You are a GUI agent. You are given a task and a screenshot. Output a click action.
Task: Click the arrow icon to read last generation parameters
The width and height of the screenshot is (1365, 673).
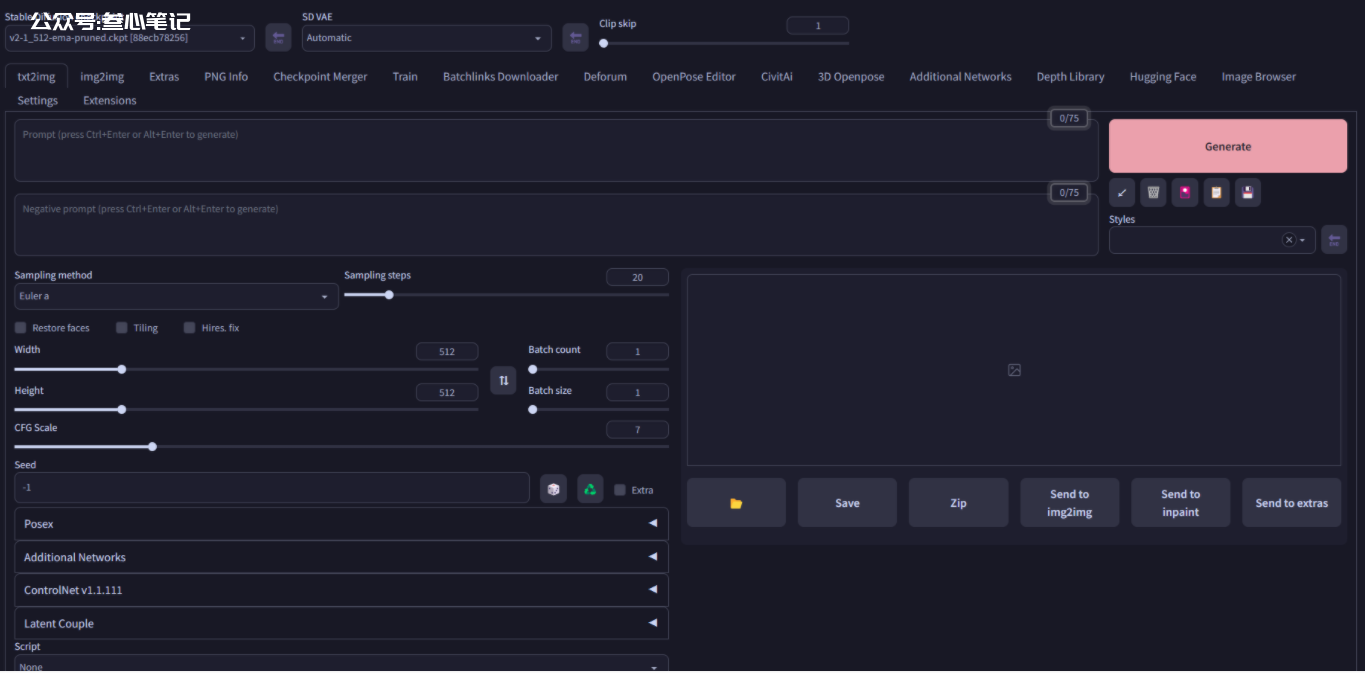pyautogui.click(x=1122, y=193)
